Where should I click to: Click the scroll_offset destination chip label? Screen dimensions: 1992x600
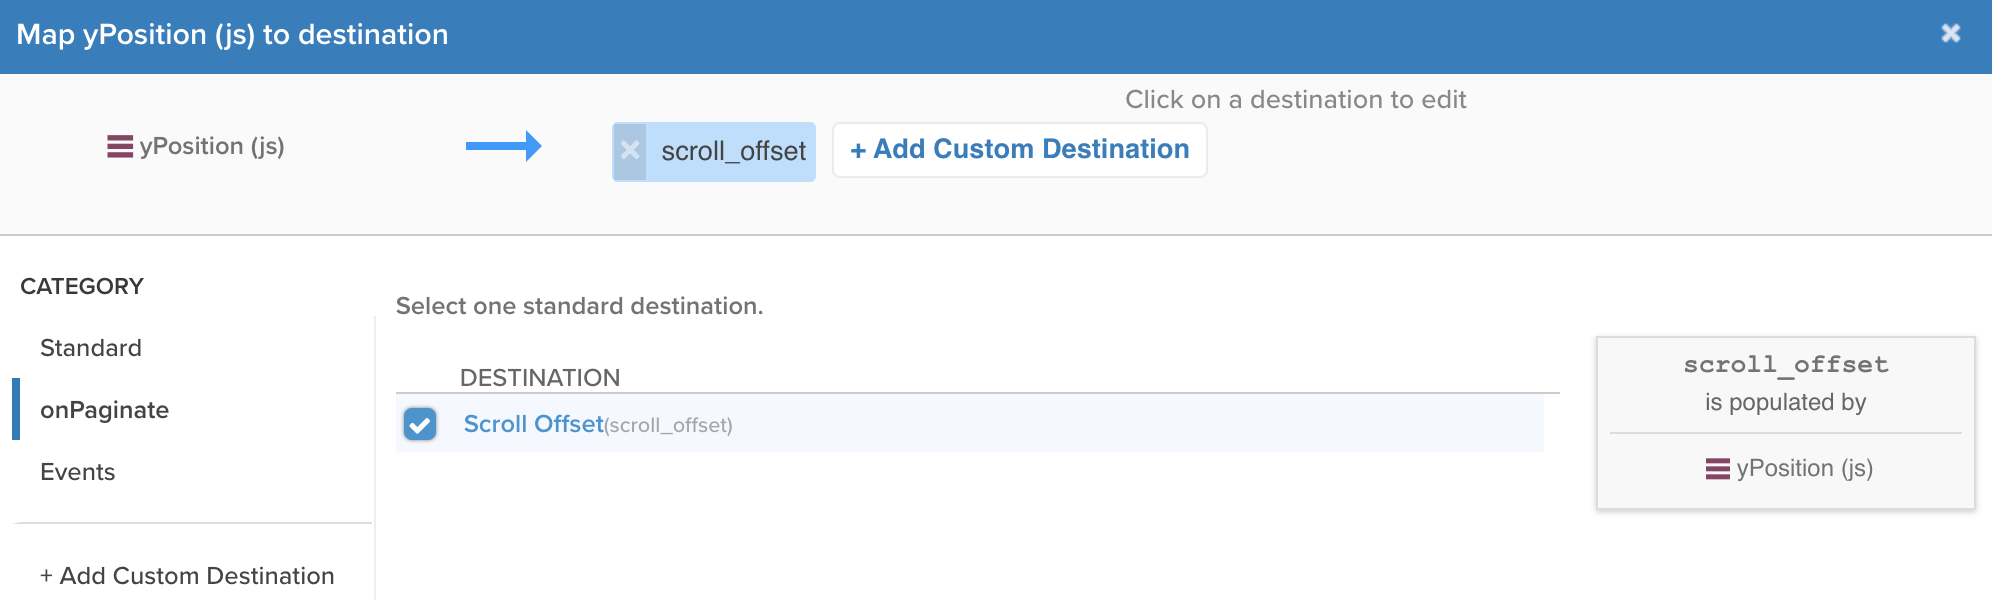[x=733, y=151]
